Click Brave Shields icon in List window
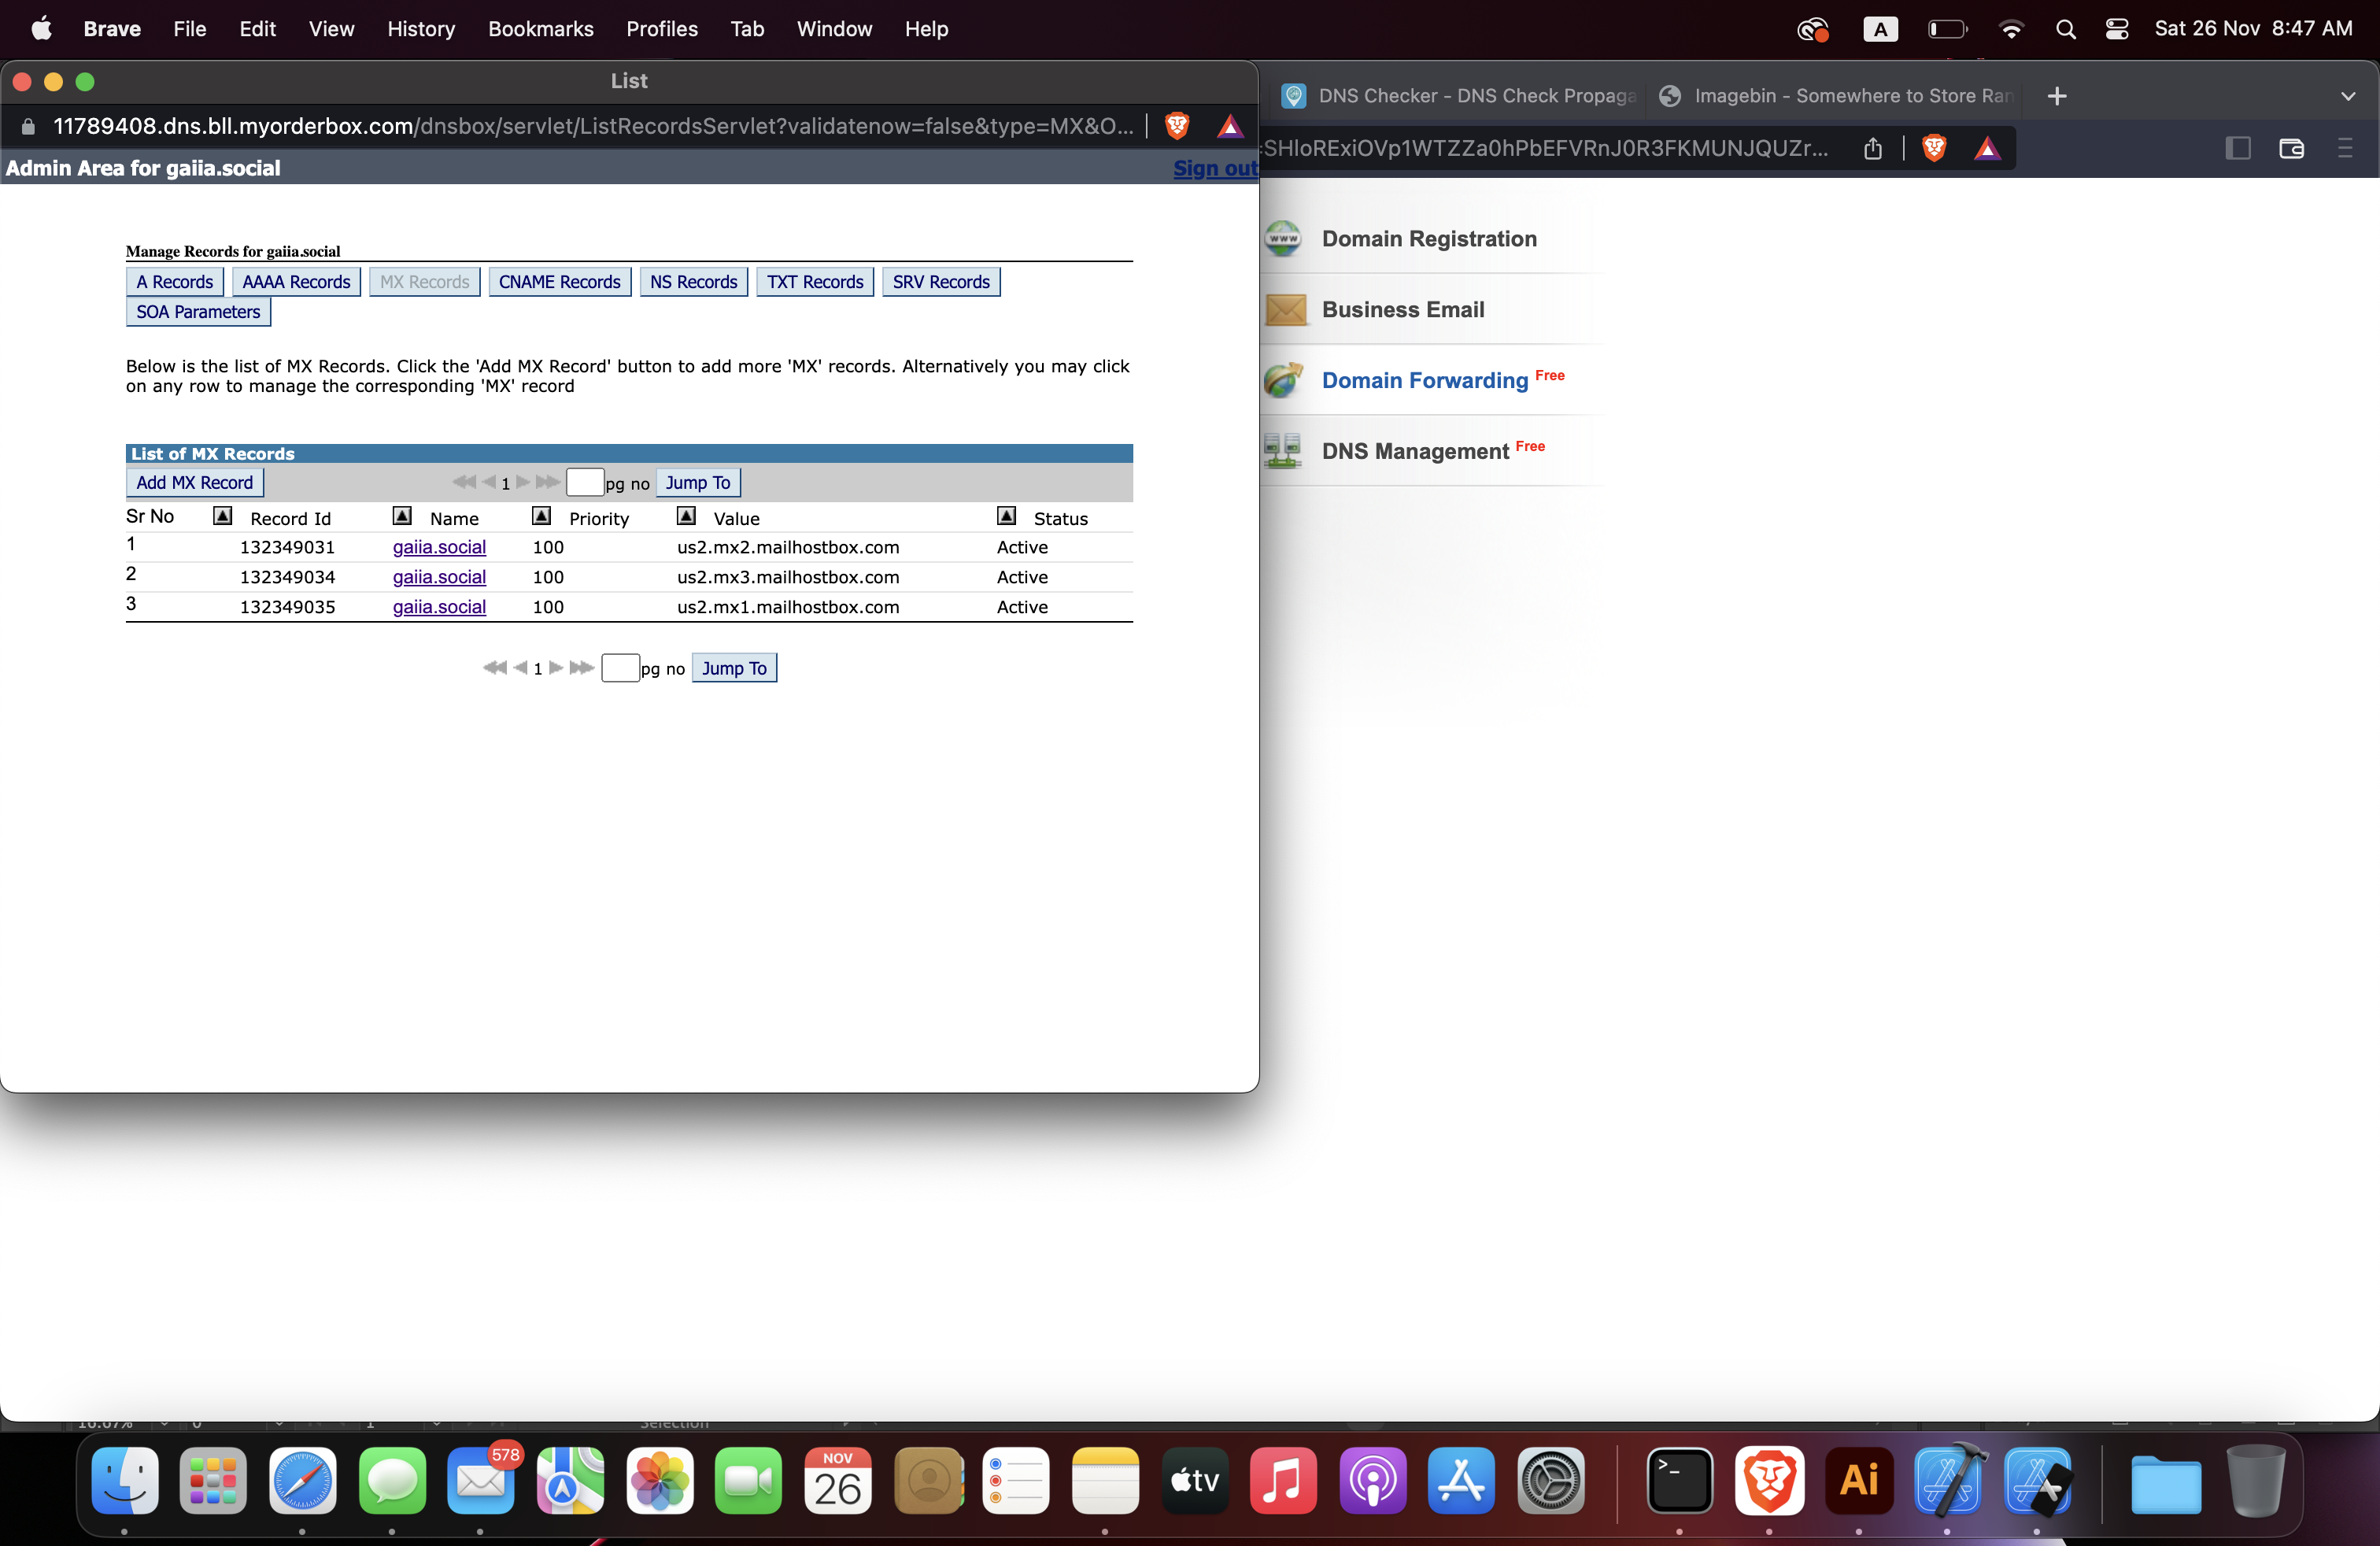The width and height of the screenshot is (2380, 1546). tap(1177, 126)
